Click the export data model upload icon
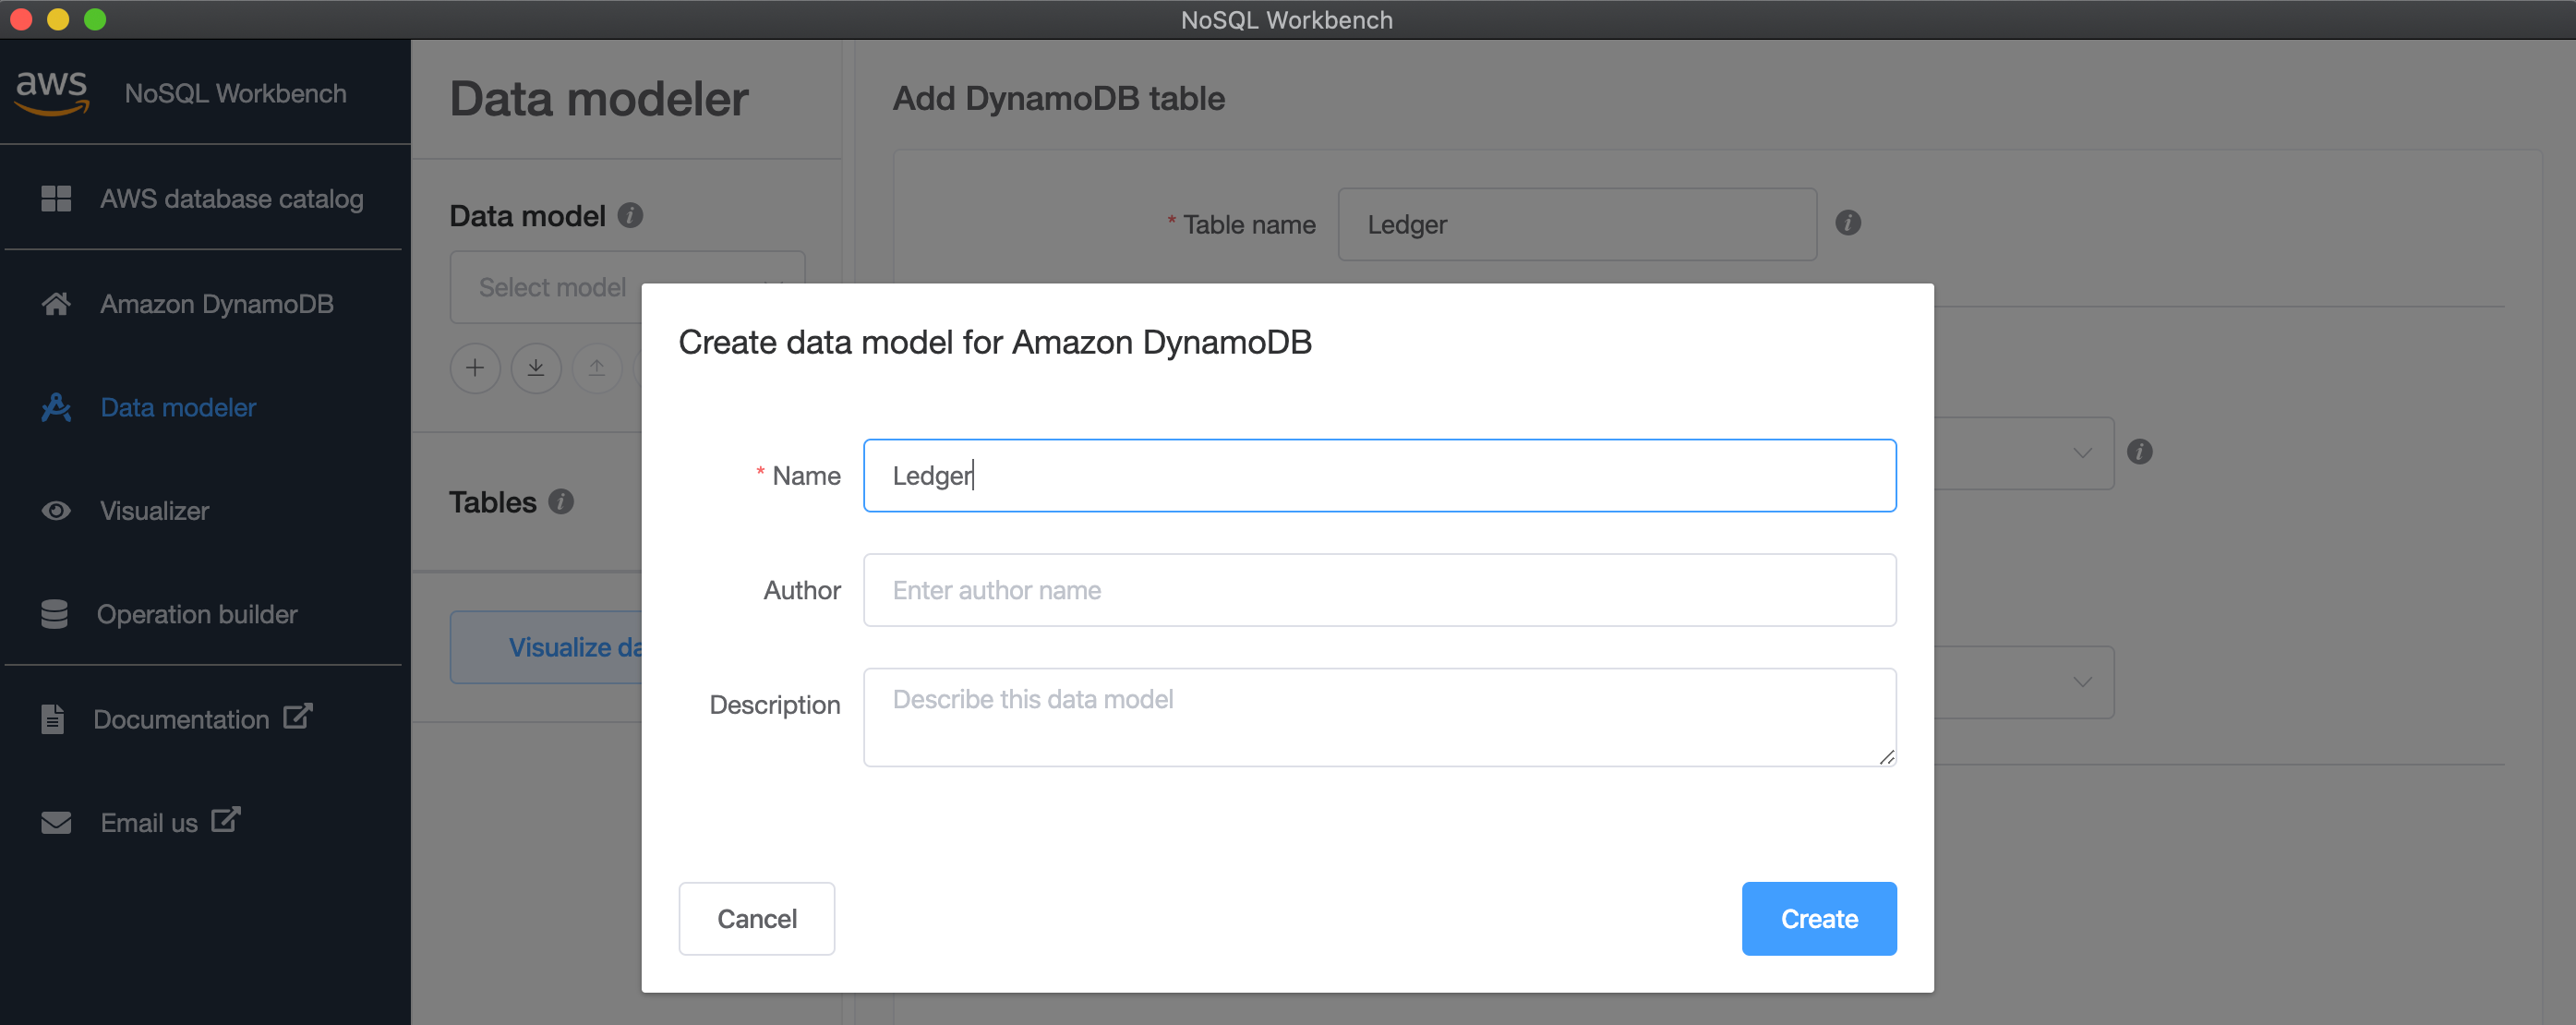This screenshot has height=1025, width=2576. (x=597, y=368)
